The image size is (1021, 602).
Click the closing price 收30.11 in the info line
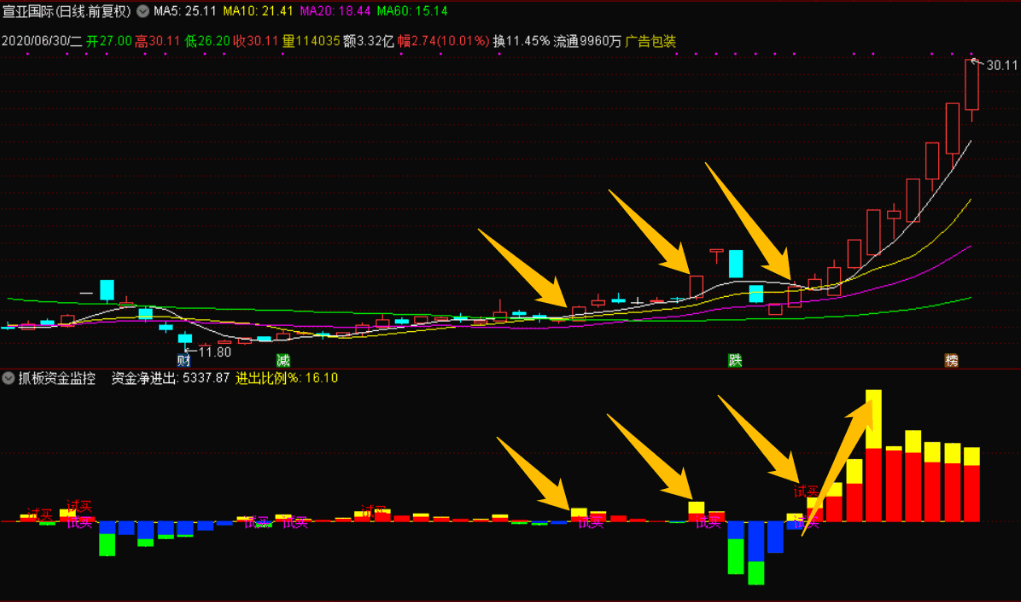click(x=256, y=42)
